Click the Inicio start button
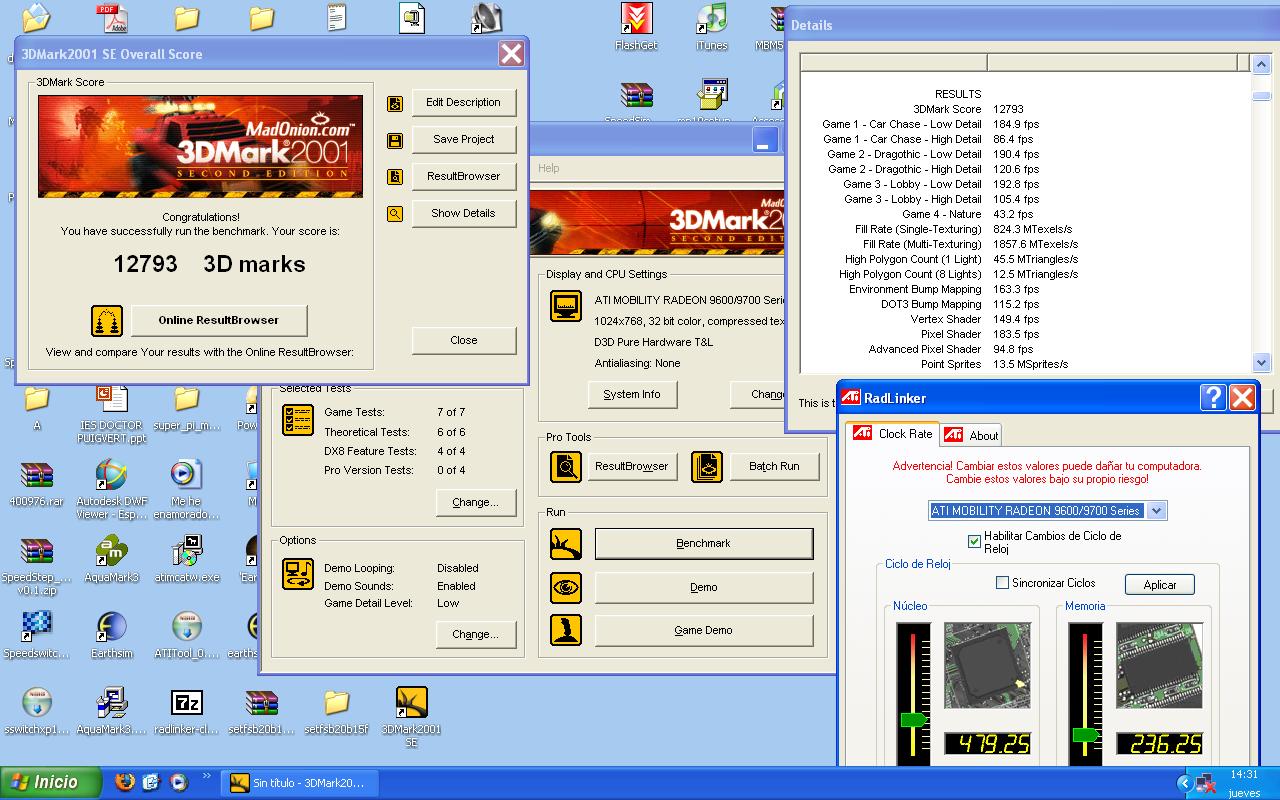 pos(52,783)
